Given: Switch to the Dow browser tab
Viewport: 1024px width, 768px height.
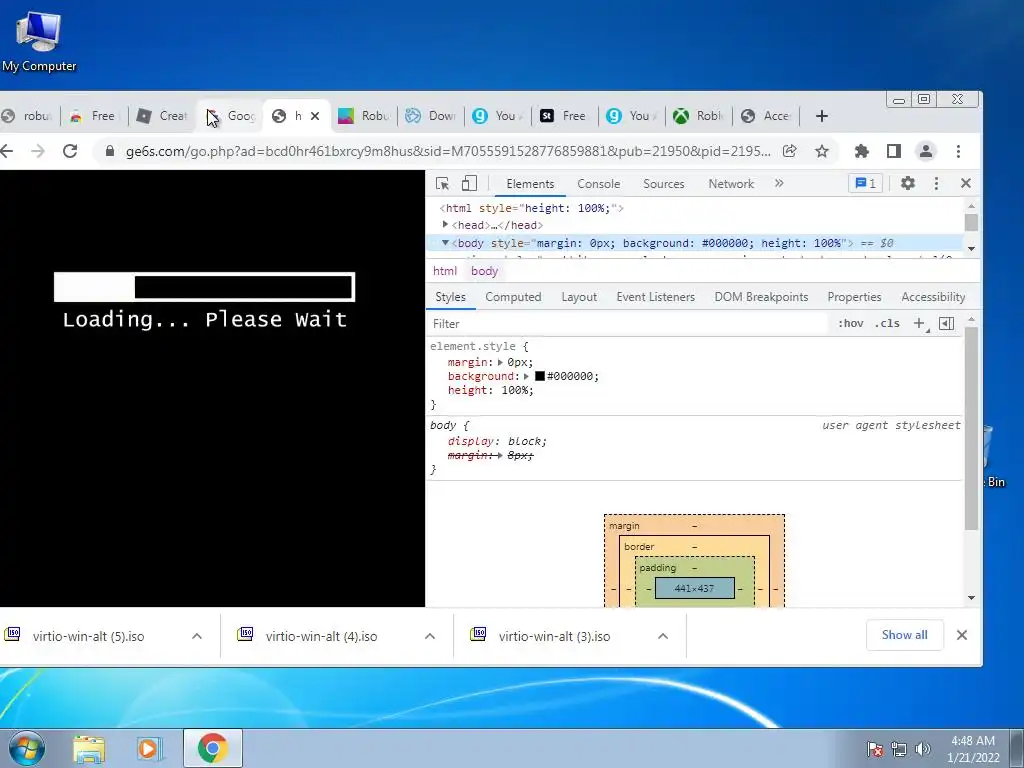Looking at the screenshot, I should [431, 116].
